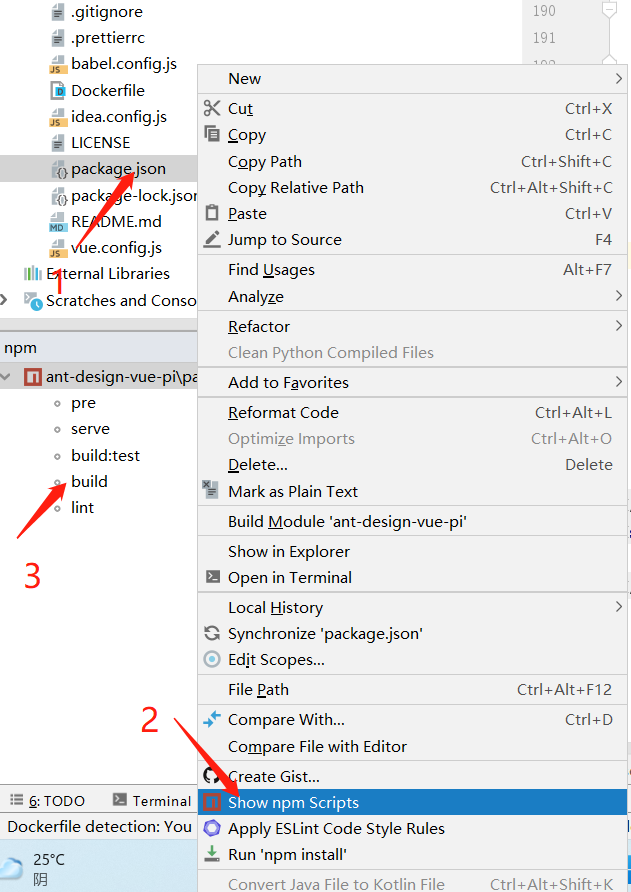Click the Edit Scopes circle icon

pyautogui.click(x=212, y=659)
